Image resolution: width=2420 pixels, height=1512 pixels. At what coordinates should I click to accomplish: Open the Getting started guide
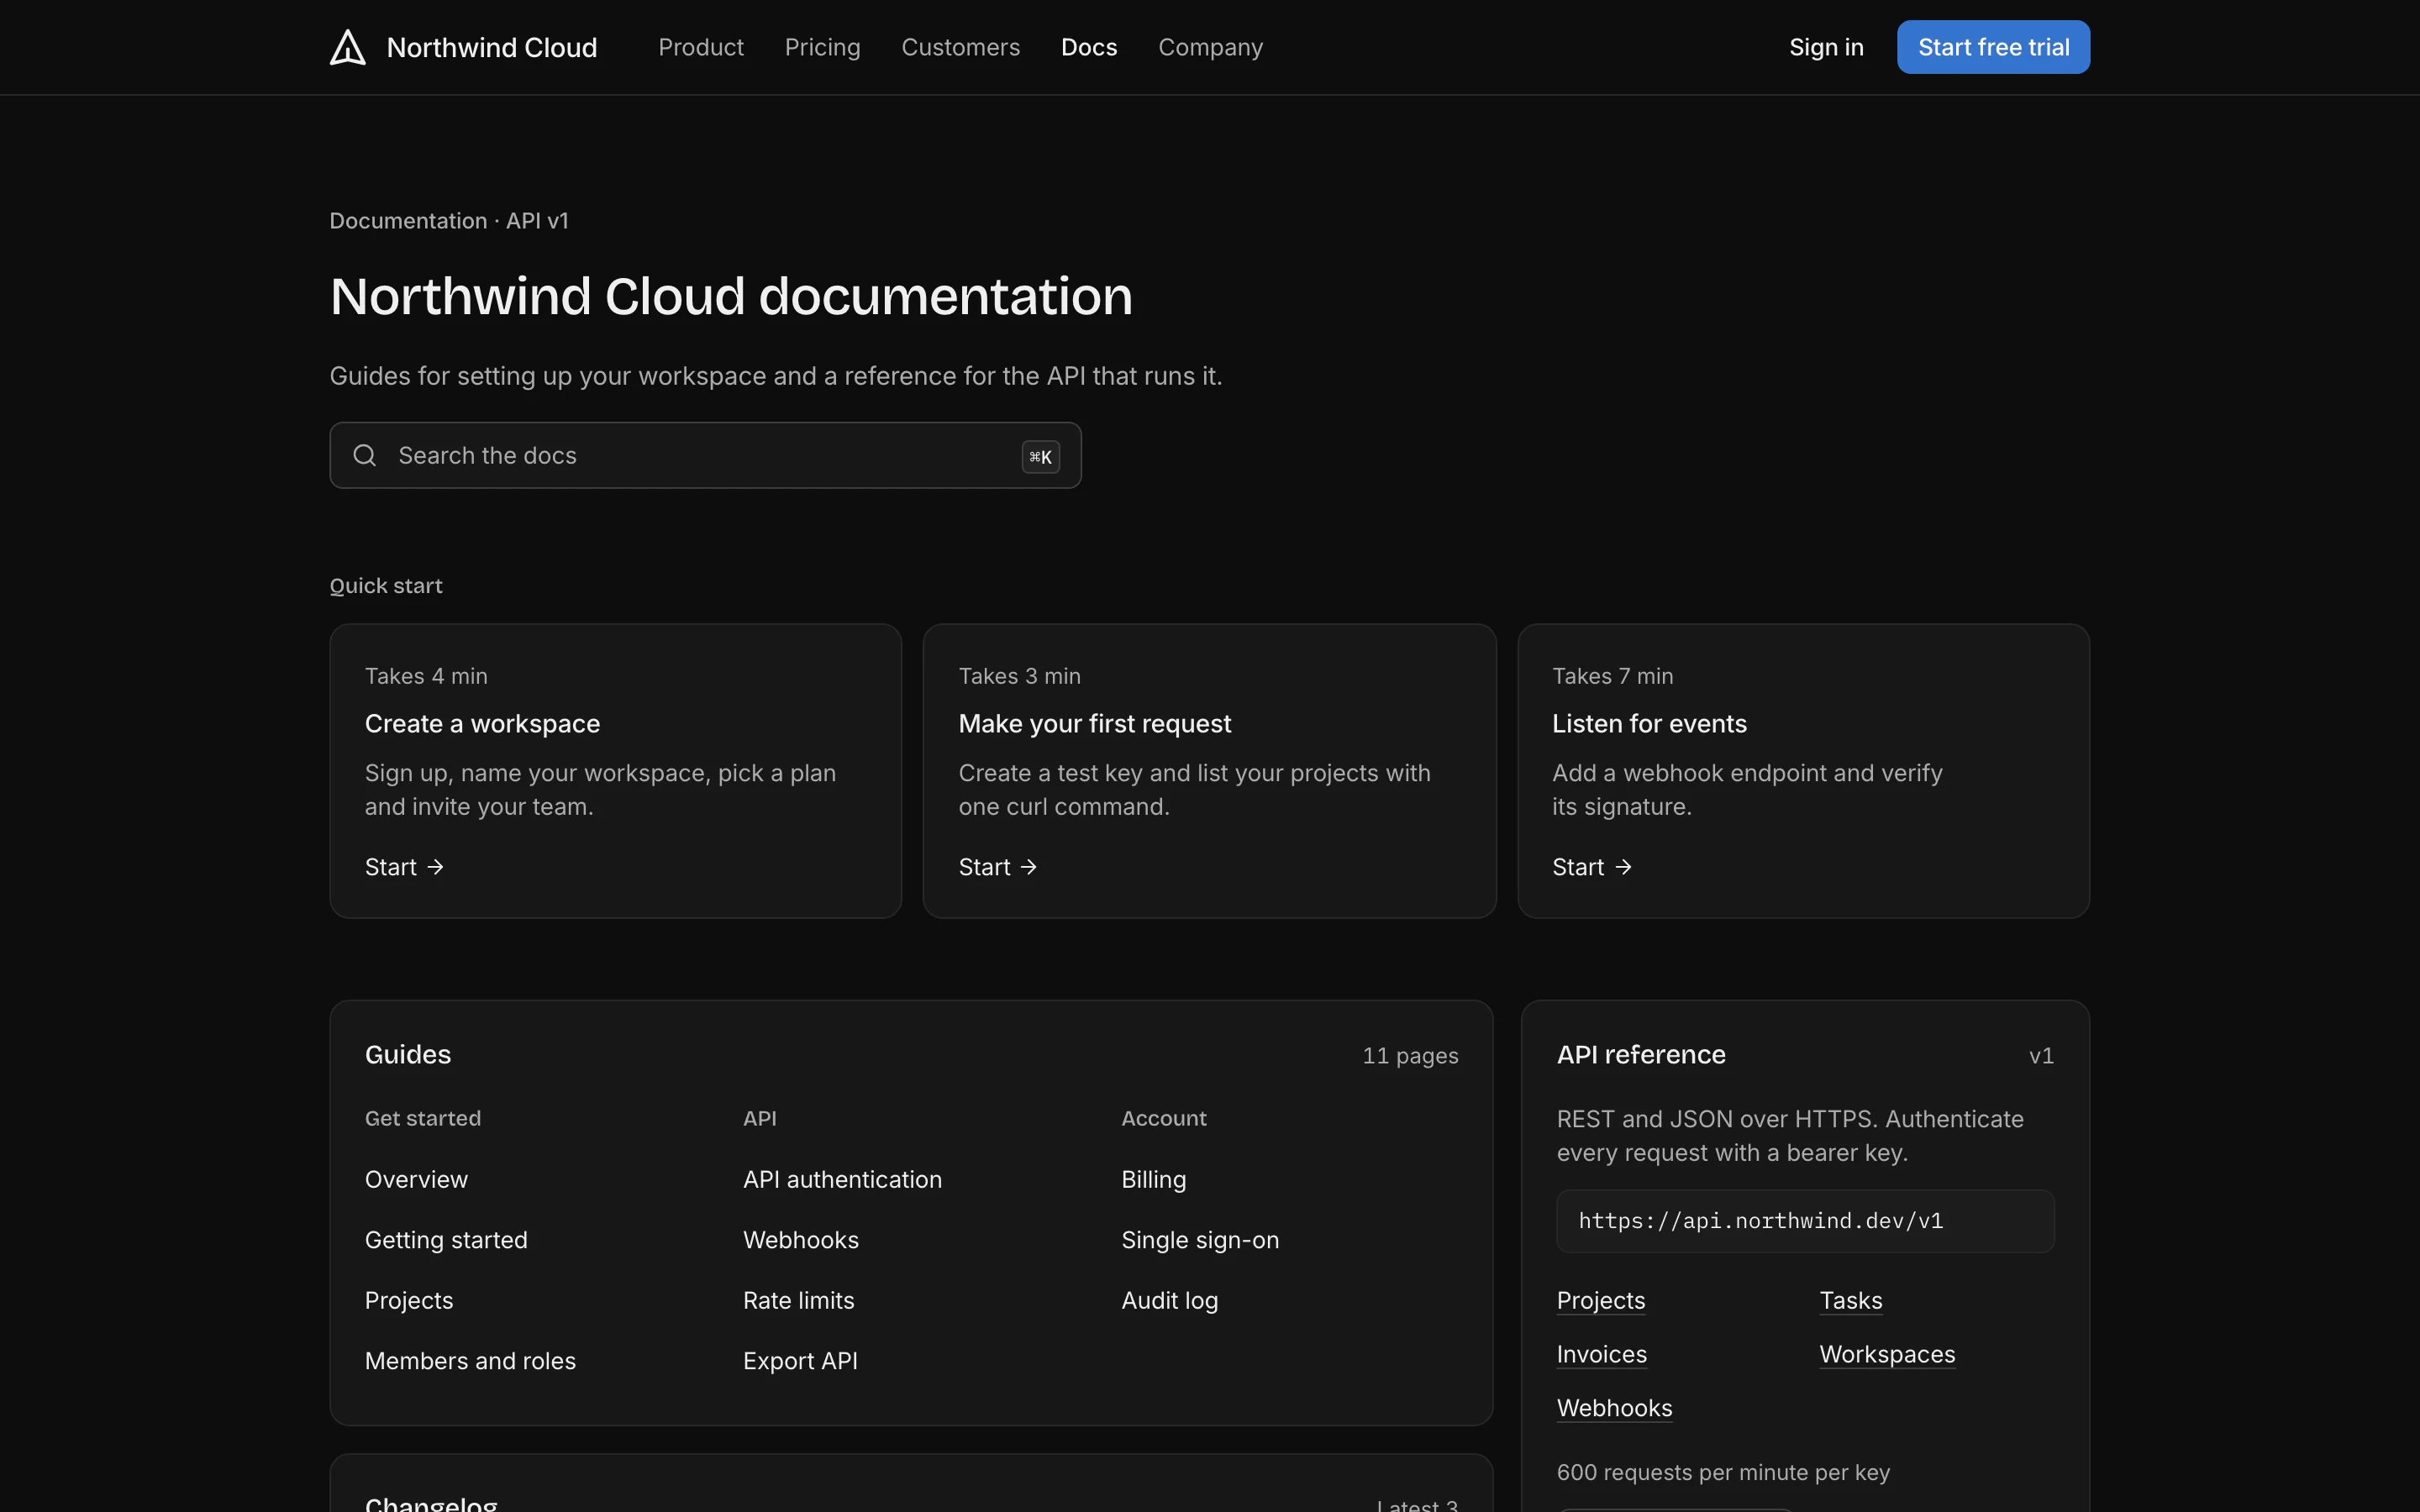pos(446,1240)
